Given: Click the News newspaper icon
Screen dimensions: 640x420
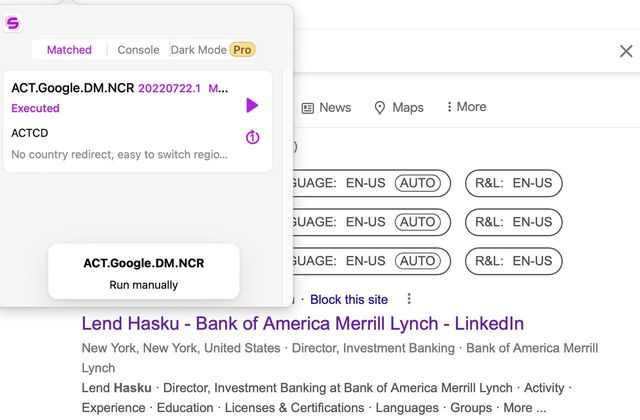Looking at the screenshot, I should [x=307, y=108].
